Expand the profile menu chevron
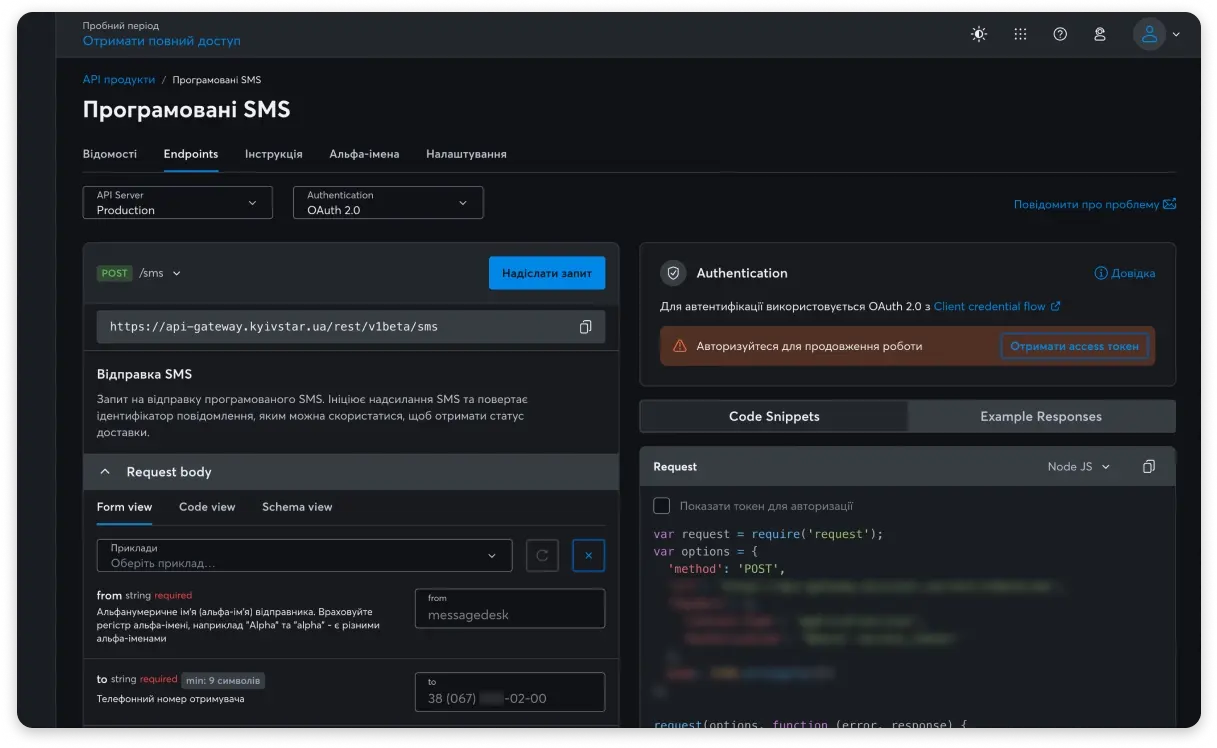1217x748 pixels. point(1176,34)
